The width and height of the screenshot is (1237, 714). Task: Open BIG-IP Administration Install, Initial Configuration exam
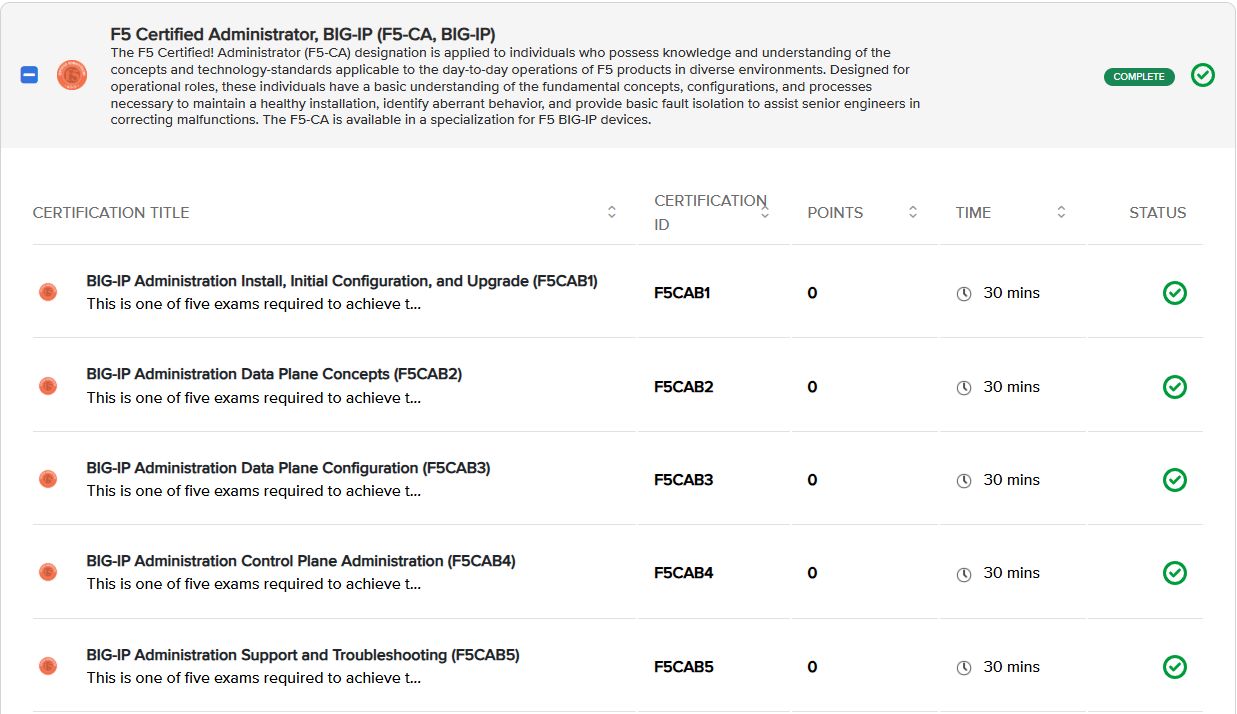pos(342,281)
